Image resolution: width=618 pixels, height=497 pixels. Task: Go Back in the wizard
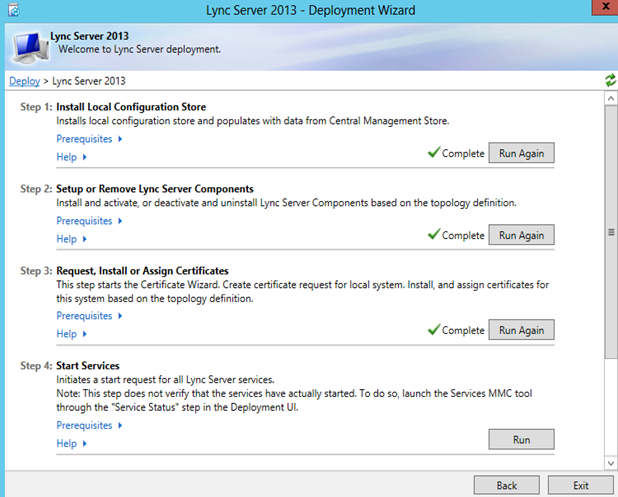506,485
